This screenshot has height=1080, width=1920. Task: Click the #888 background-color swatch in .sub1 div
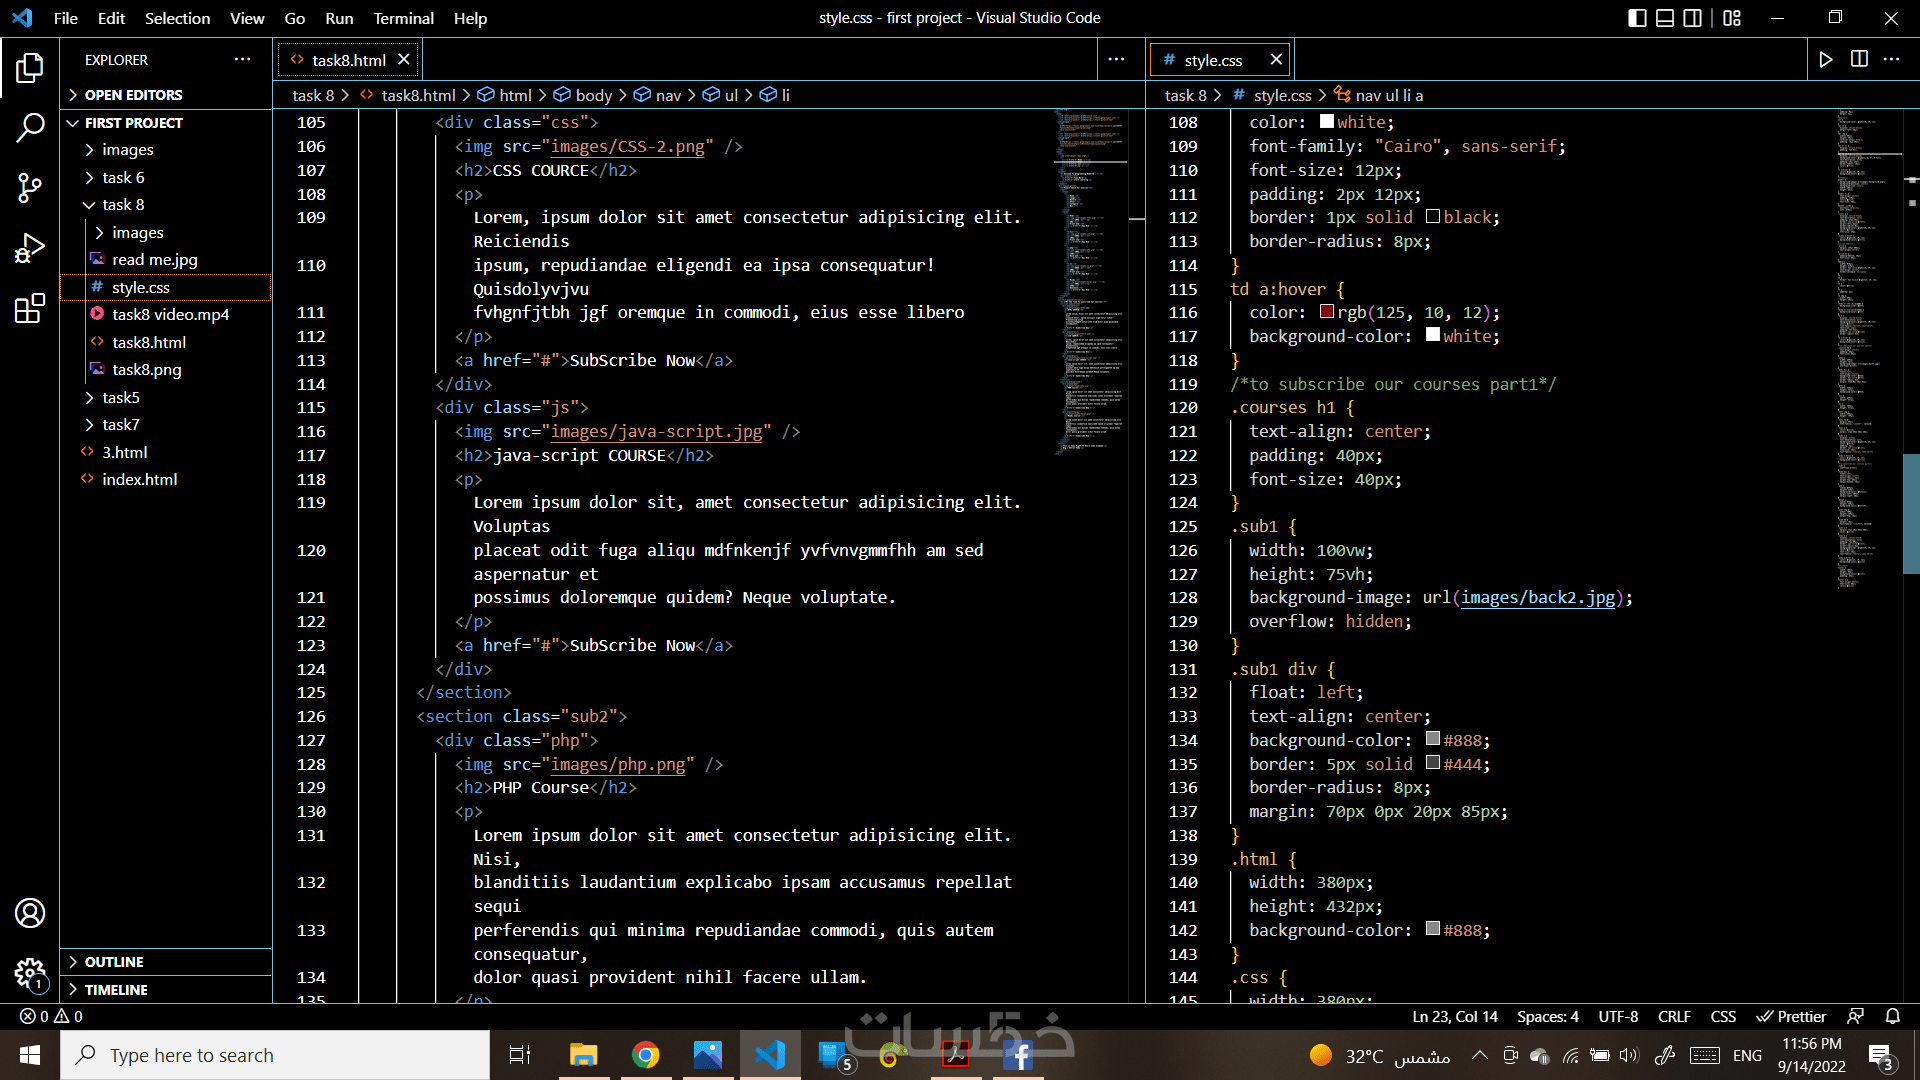[1433, 739]
